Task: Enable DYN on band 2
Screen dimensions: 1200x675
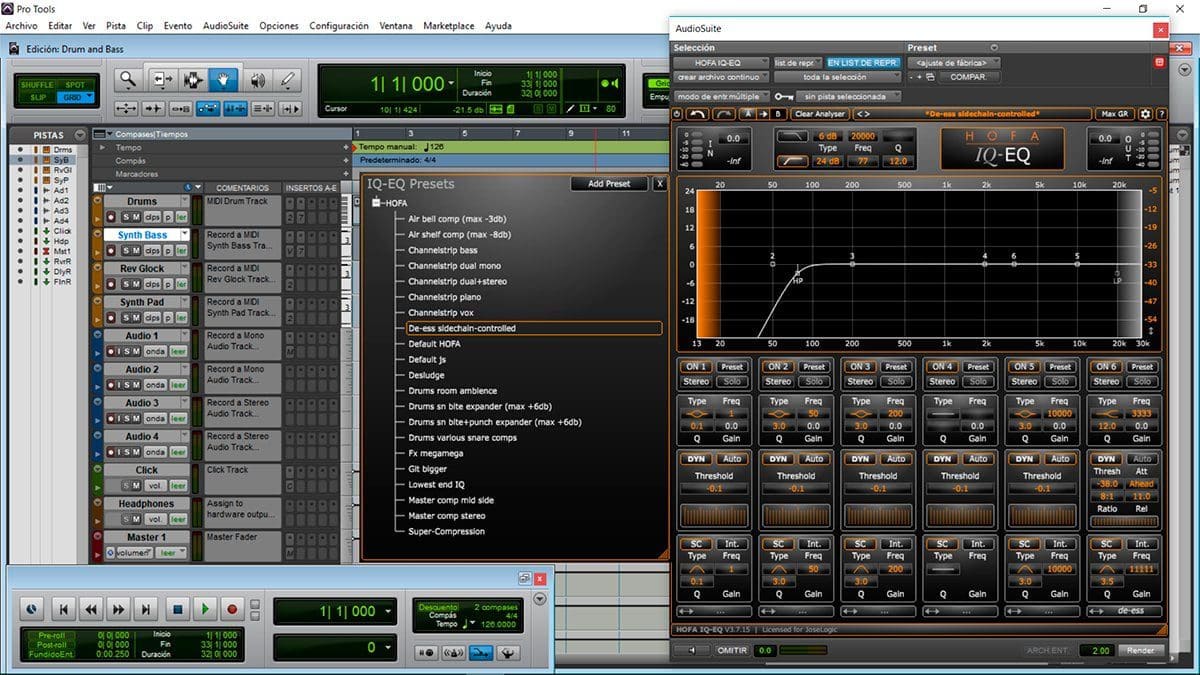Action: pos(778,459)
